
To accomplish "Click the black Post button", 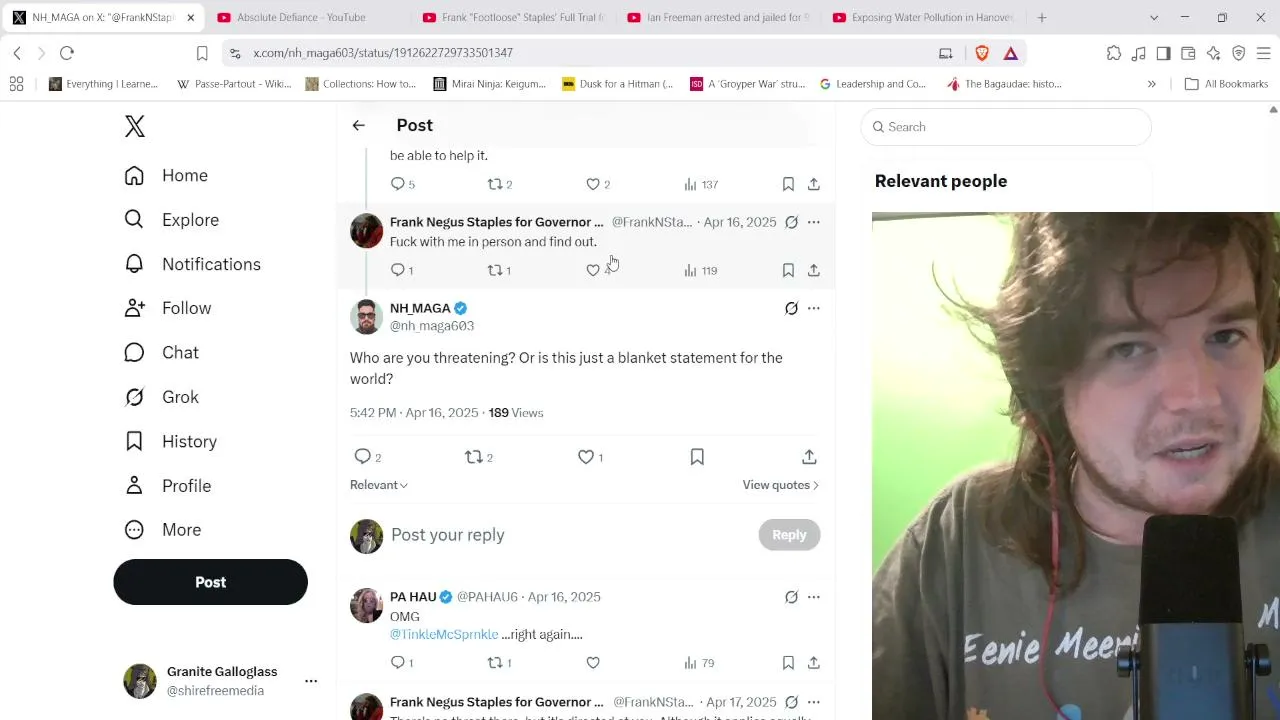I will tap(211, 582).
